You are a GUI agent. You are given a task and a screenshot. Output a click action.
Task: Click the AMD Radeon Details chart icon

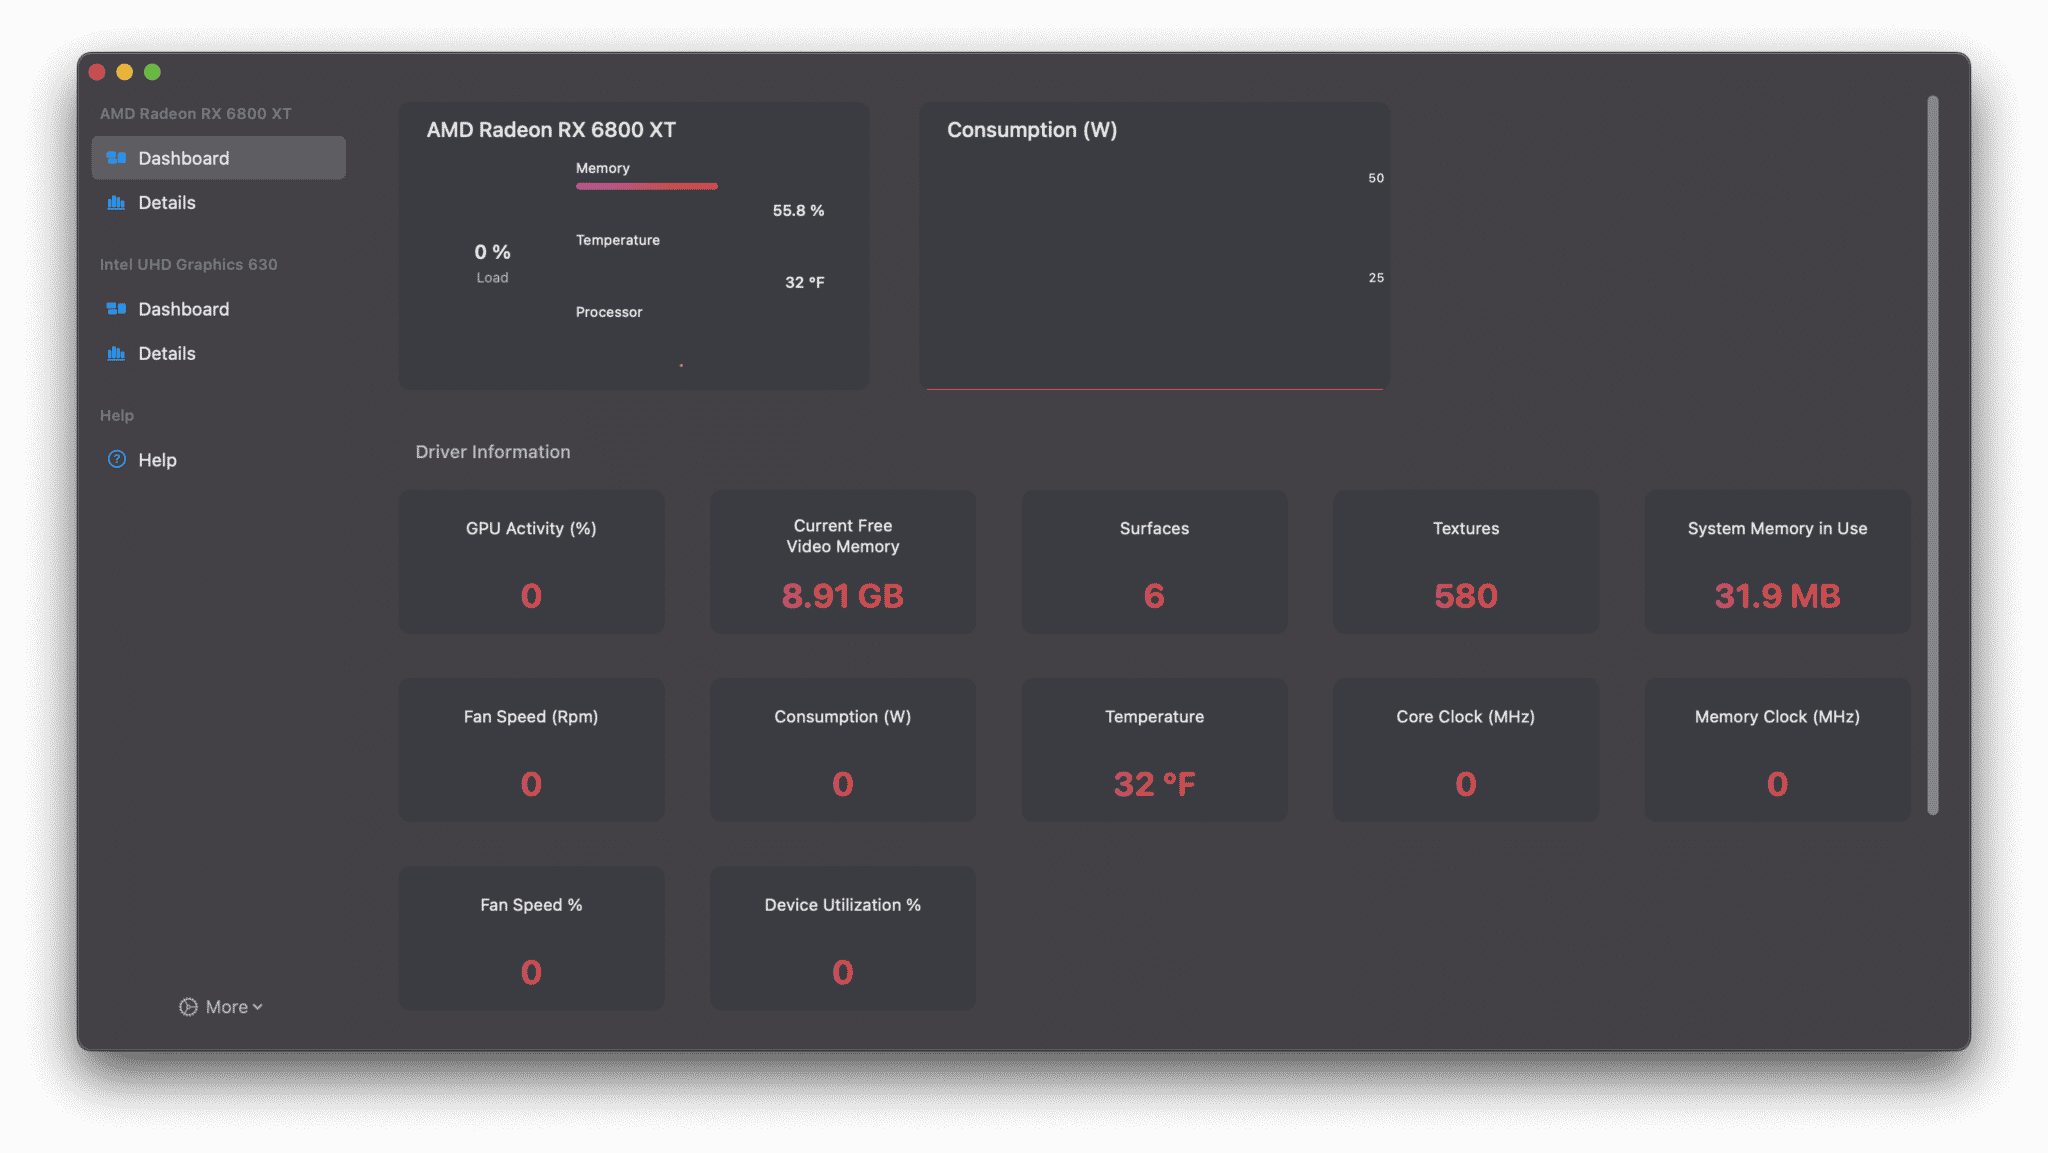(x=116, y=203)
